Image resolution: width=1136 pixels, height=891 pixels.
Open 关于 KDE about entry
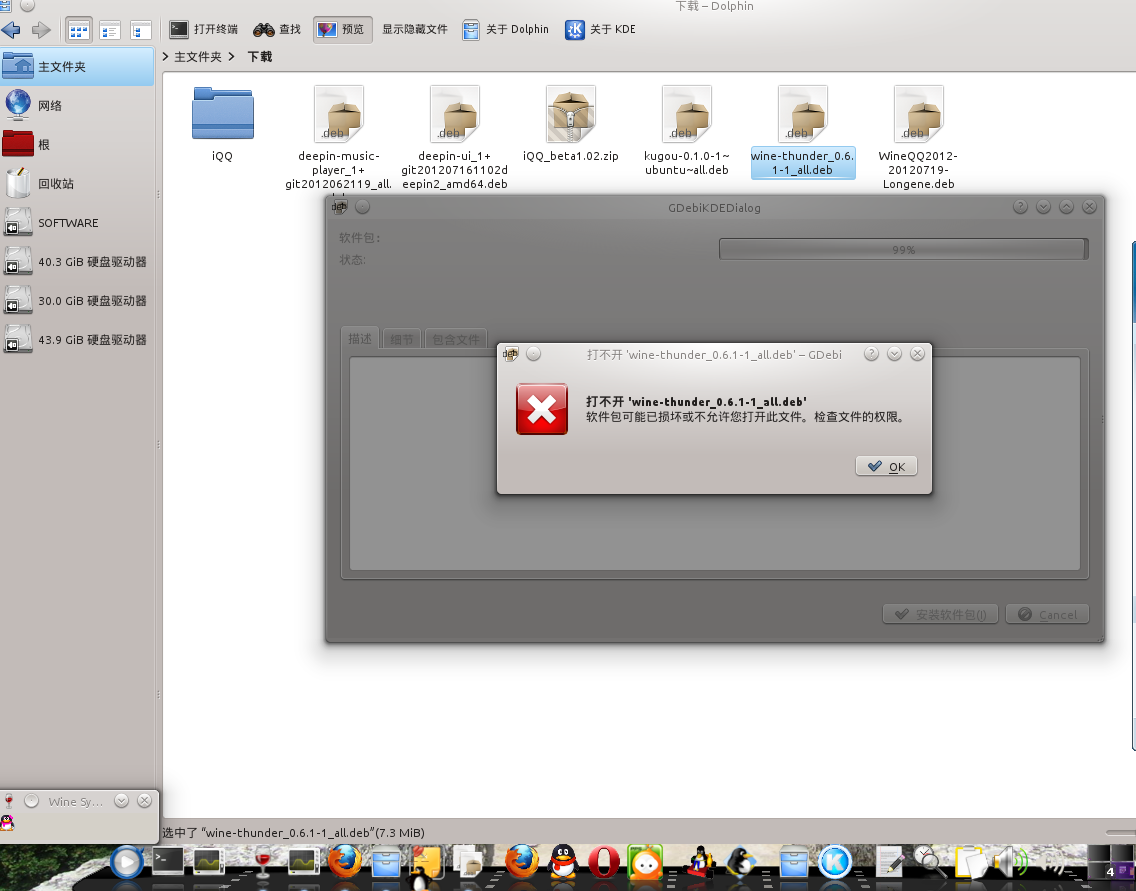point(601,30)
